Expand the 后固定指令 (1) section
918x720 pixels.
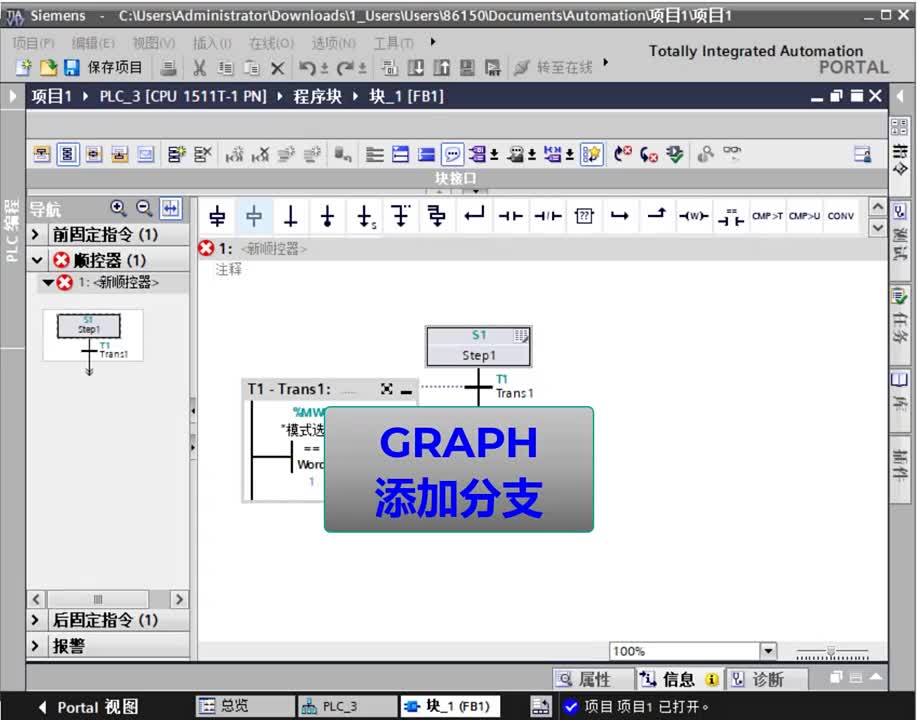[36, 620]
